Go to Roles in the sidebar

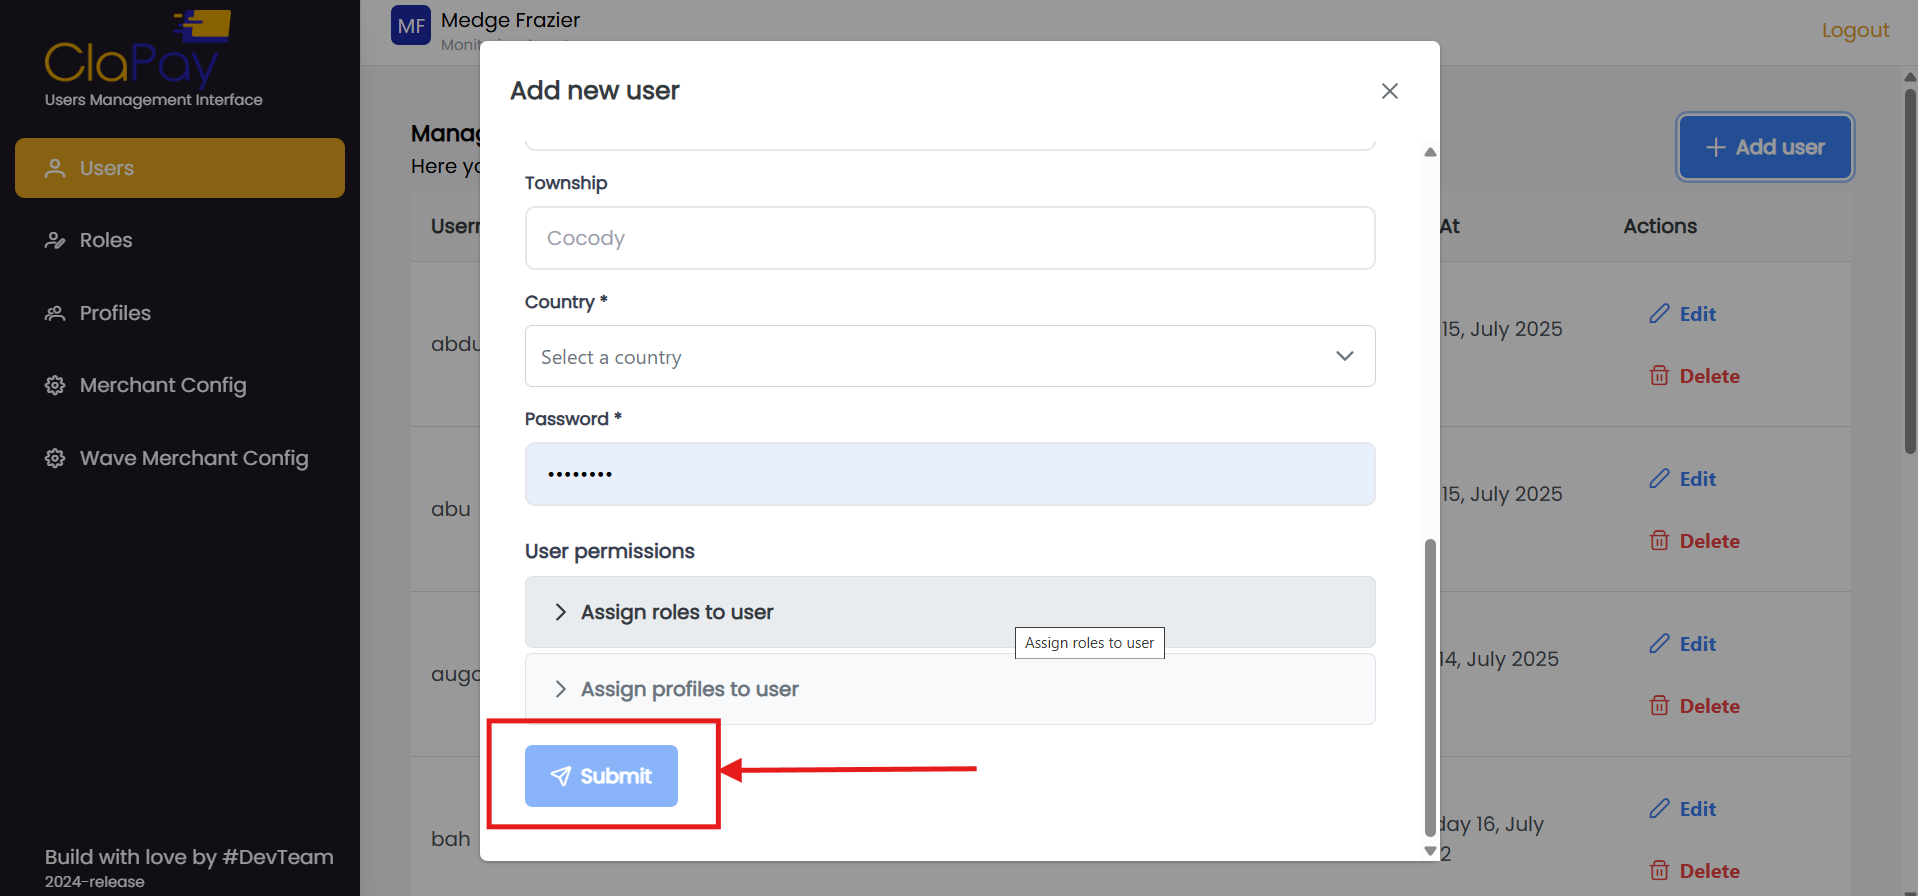coord(106,241)
